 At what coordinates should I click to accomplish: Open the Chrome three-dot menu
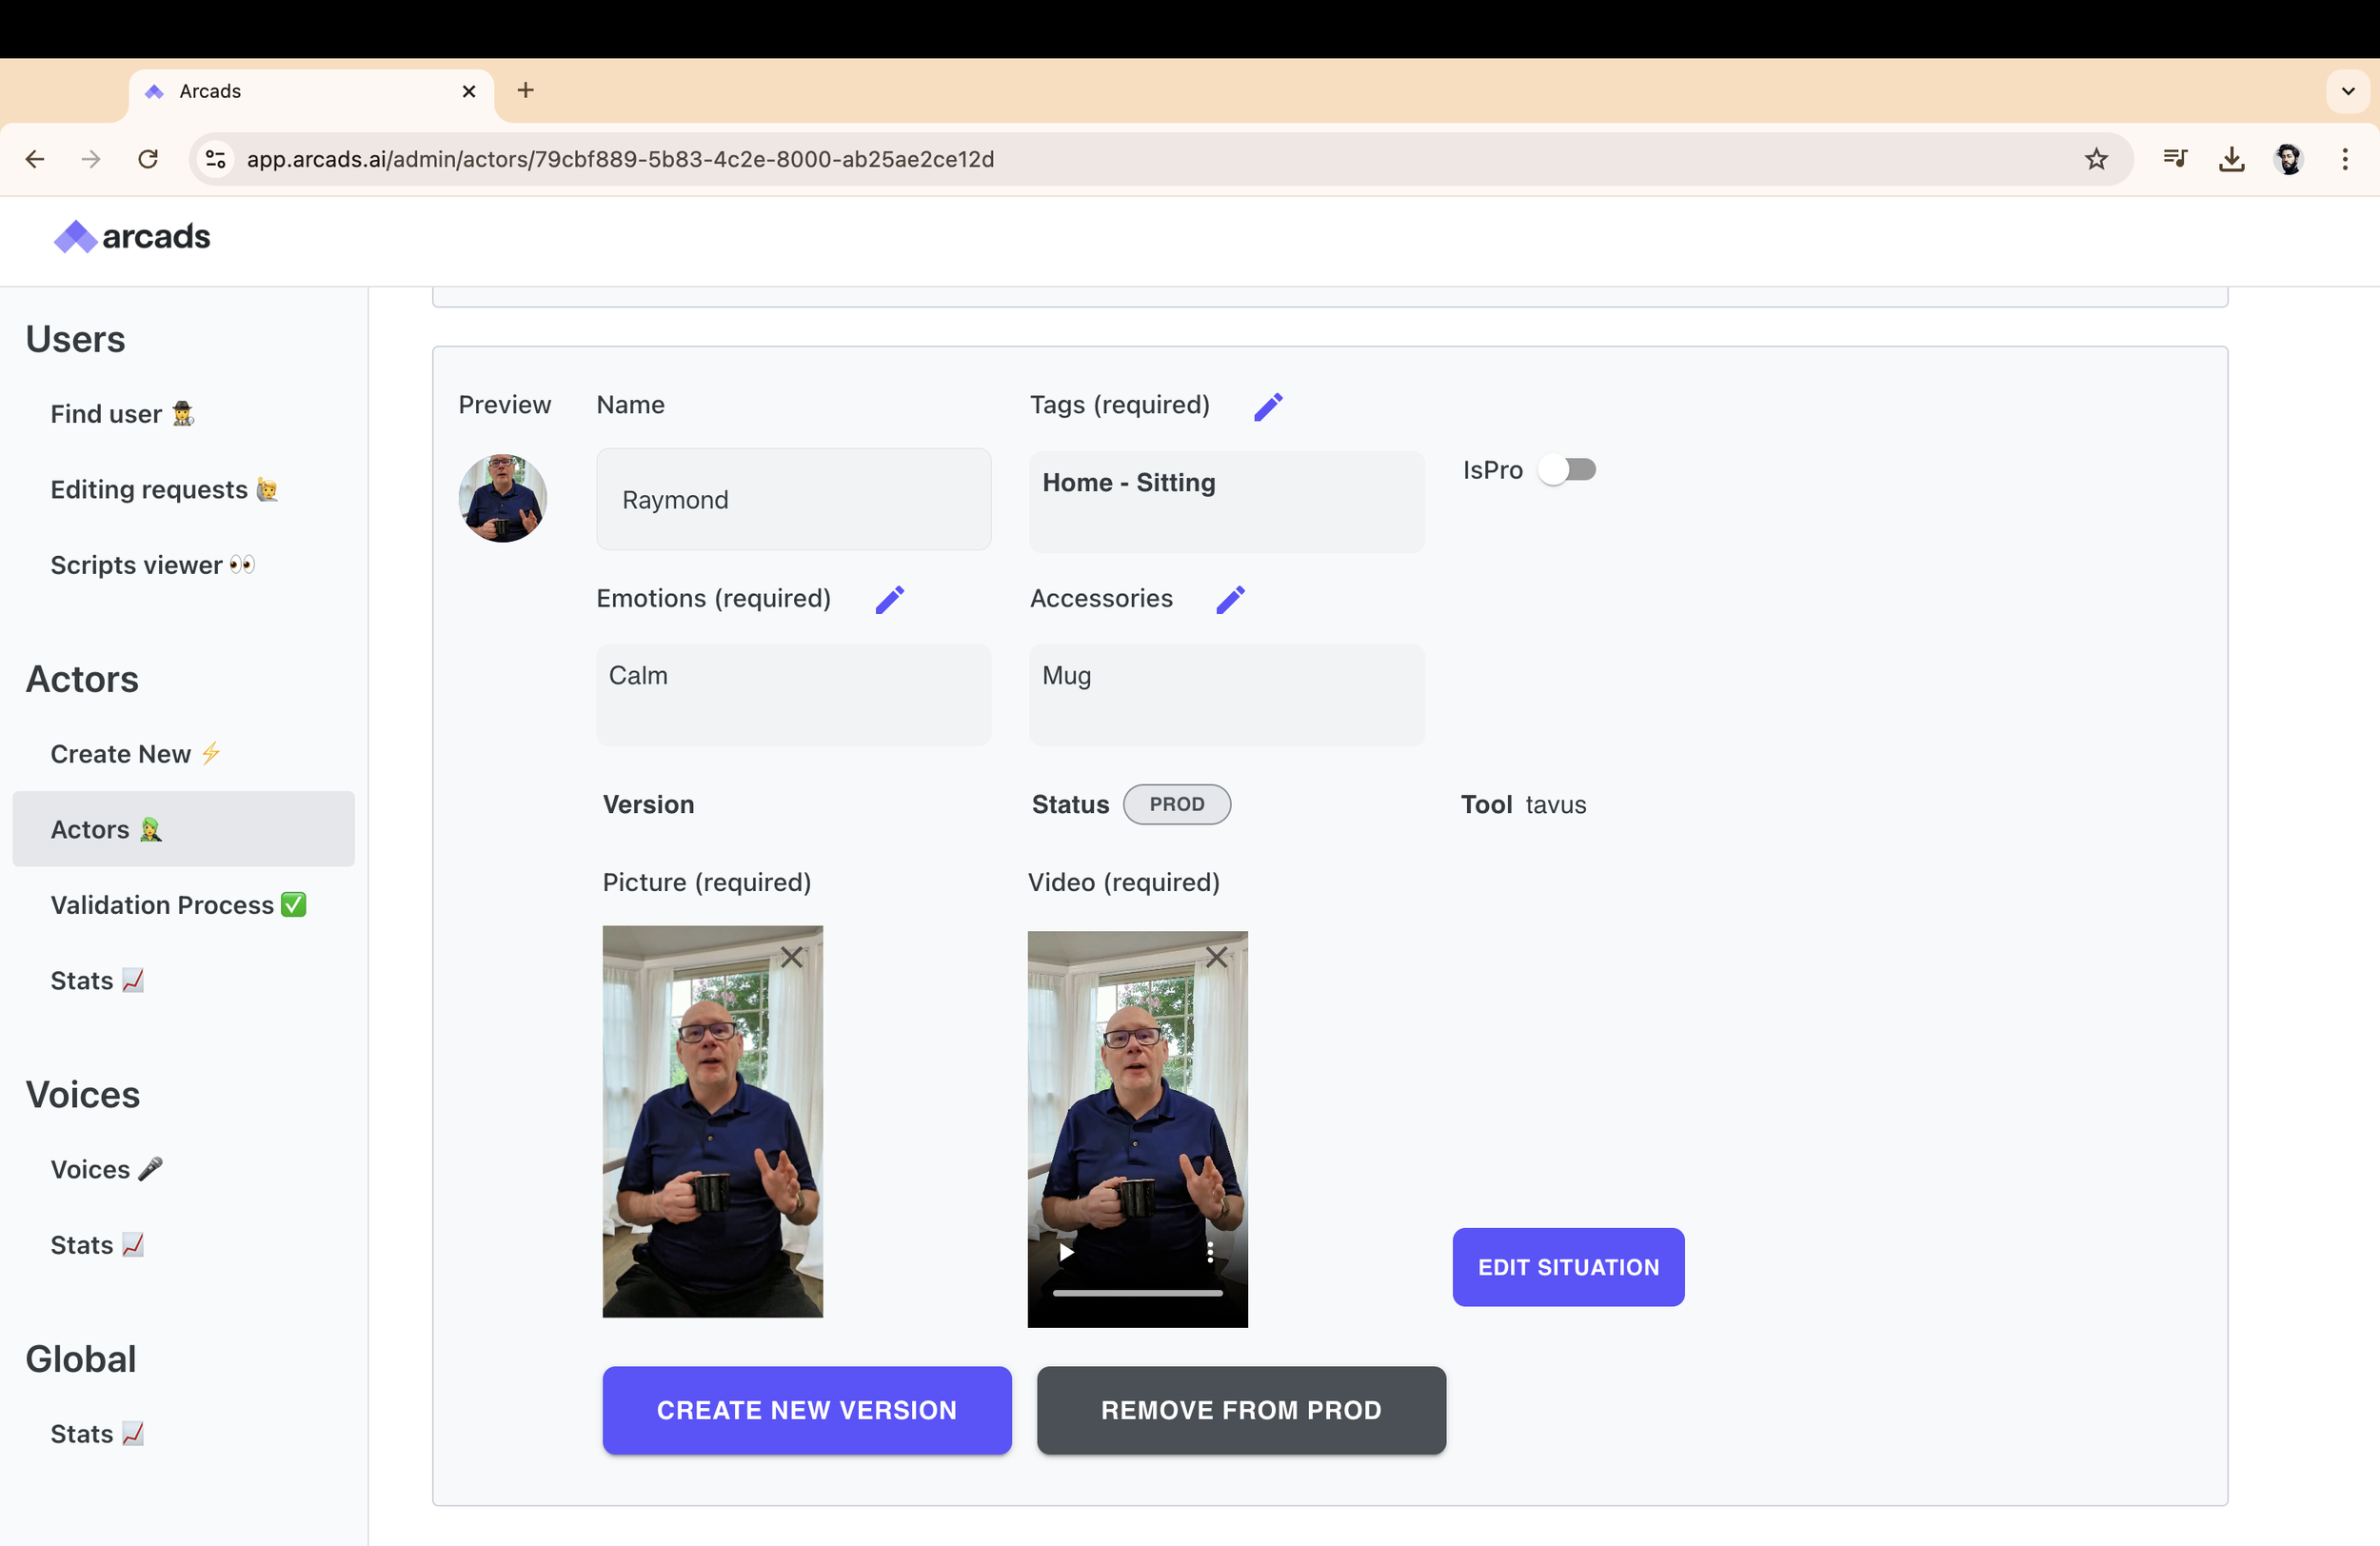(x=2344, y=159)
